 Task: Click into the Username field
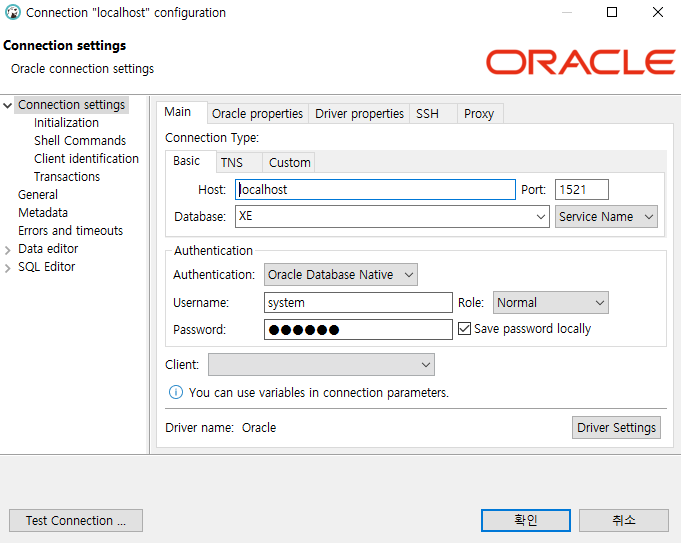point(358,302)
